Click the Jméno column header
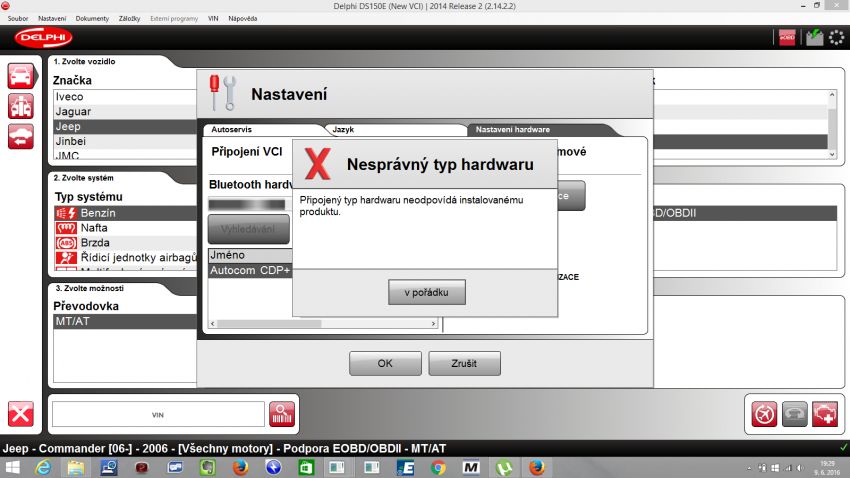This screenshot has height=478, width=850. coord(250,255)
